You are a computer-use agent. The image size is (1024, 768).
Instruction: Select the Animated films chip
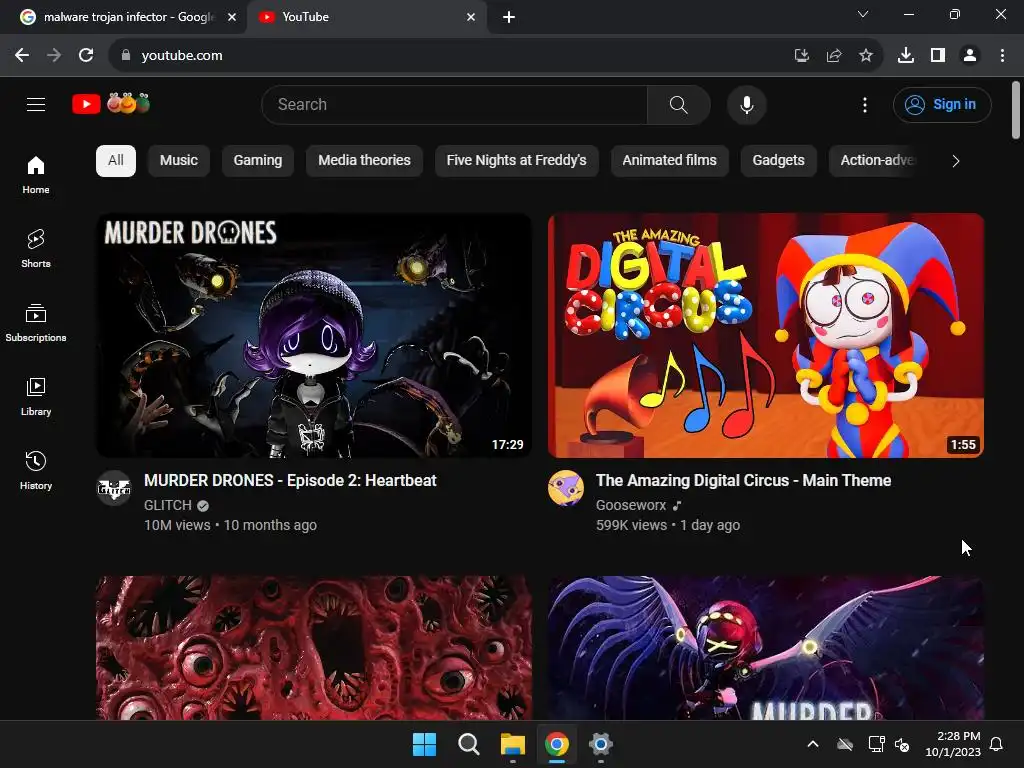pyautogui.click(x=669, y=161)
